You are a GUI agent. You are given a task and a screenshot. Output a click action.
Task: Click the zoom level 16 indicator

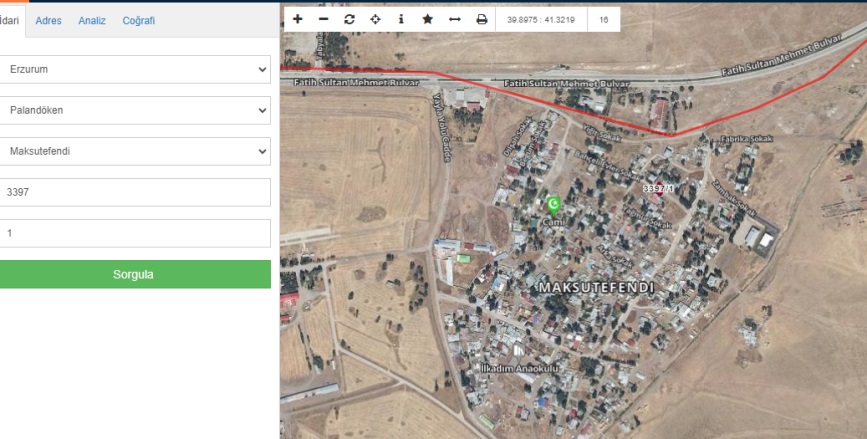tap(603, 19)
